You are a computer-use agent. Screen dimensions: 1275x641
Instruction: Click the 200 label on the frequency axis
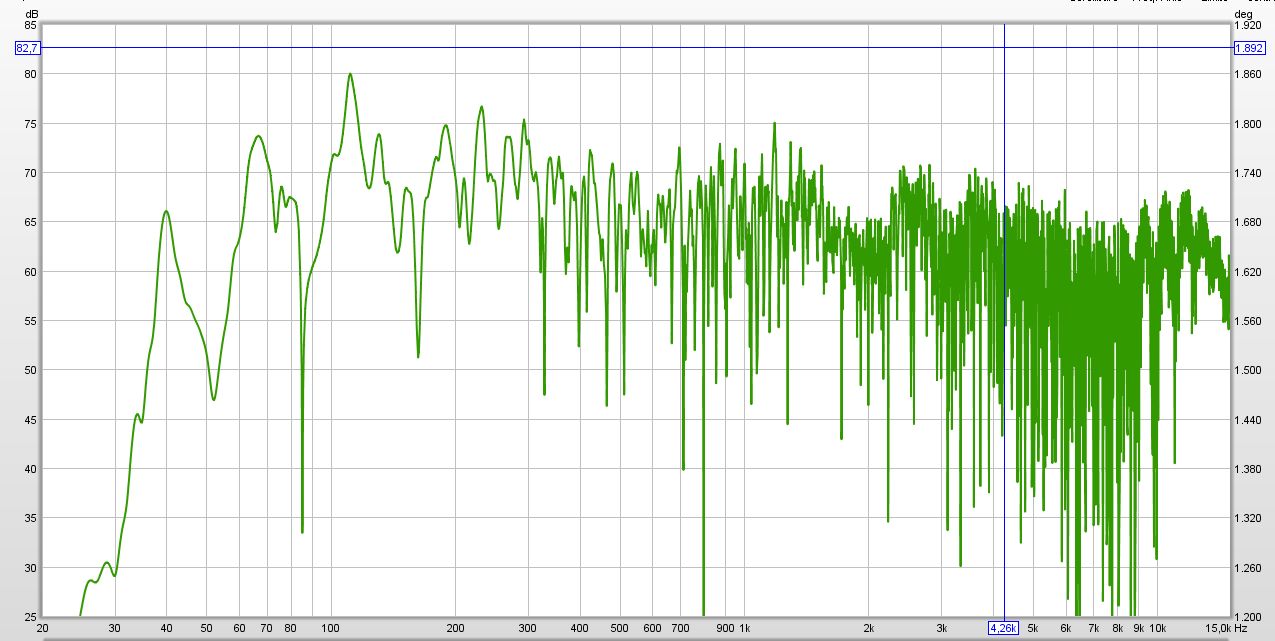pos(455,628)
